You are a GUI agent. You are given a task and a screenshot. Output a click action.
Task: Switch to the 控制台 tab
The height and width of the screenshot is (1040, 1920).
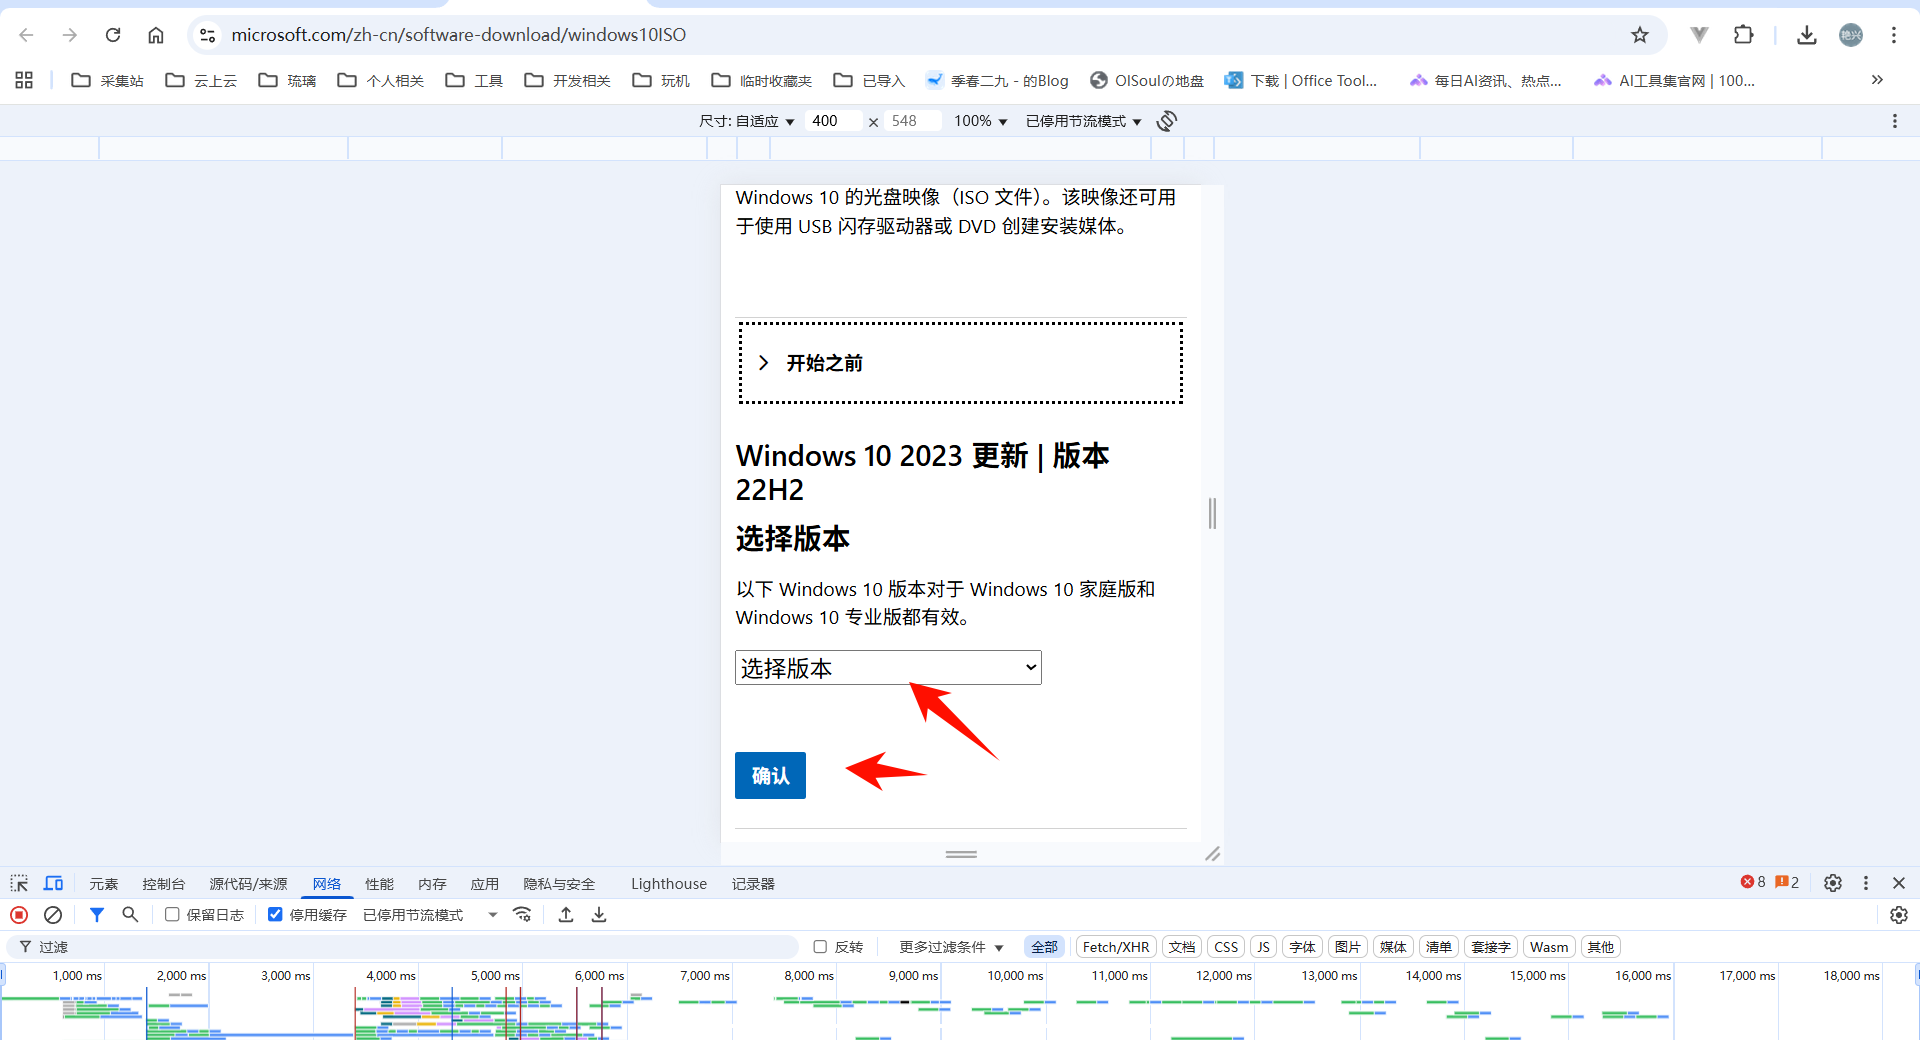pos(163,884)
